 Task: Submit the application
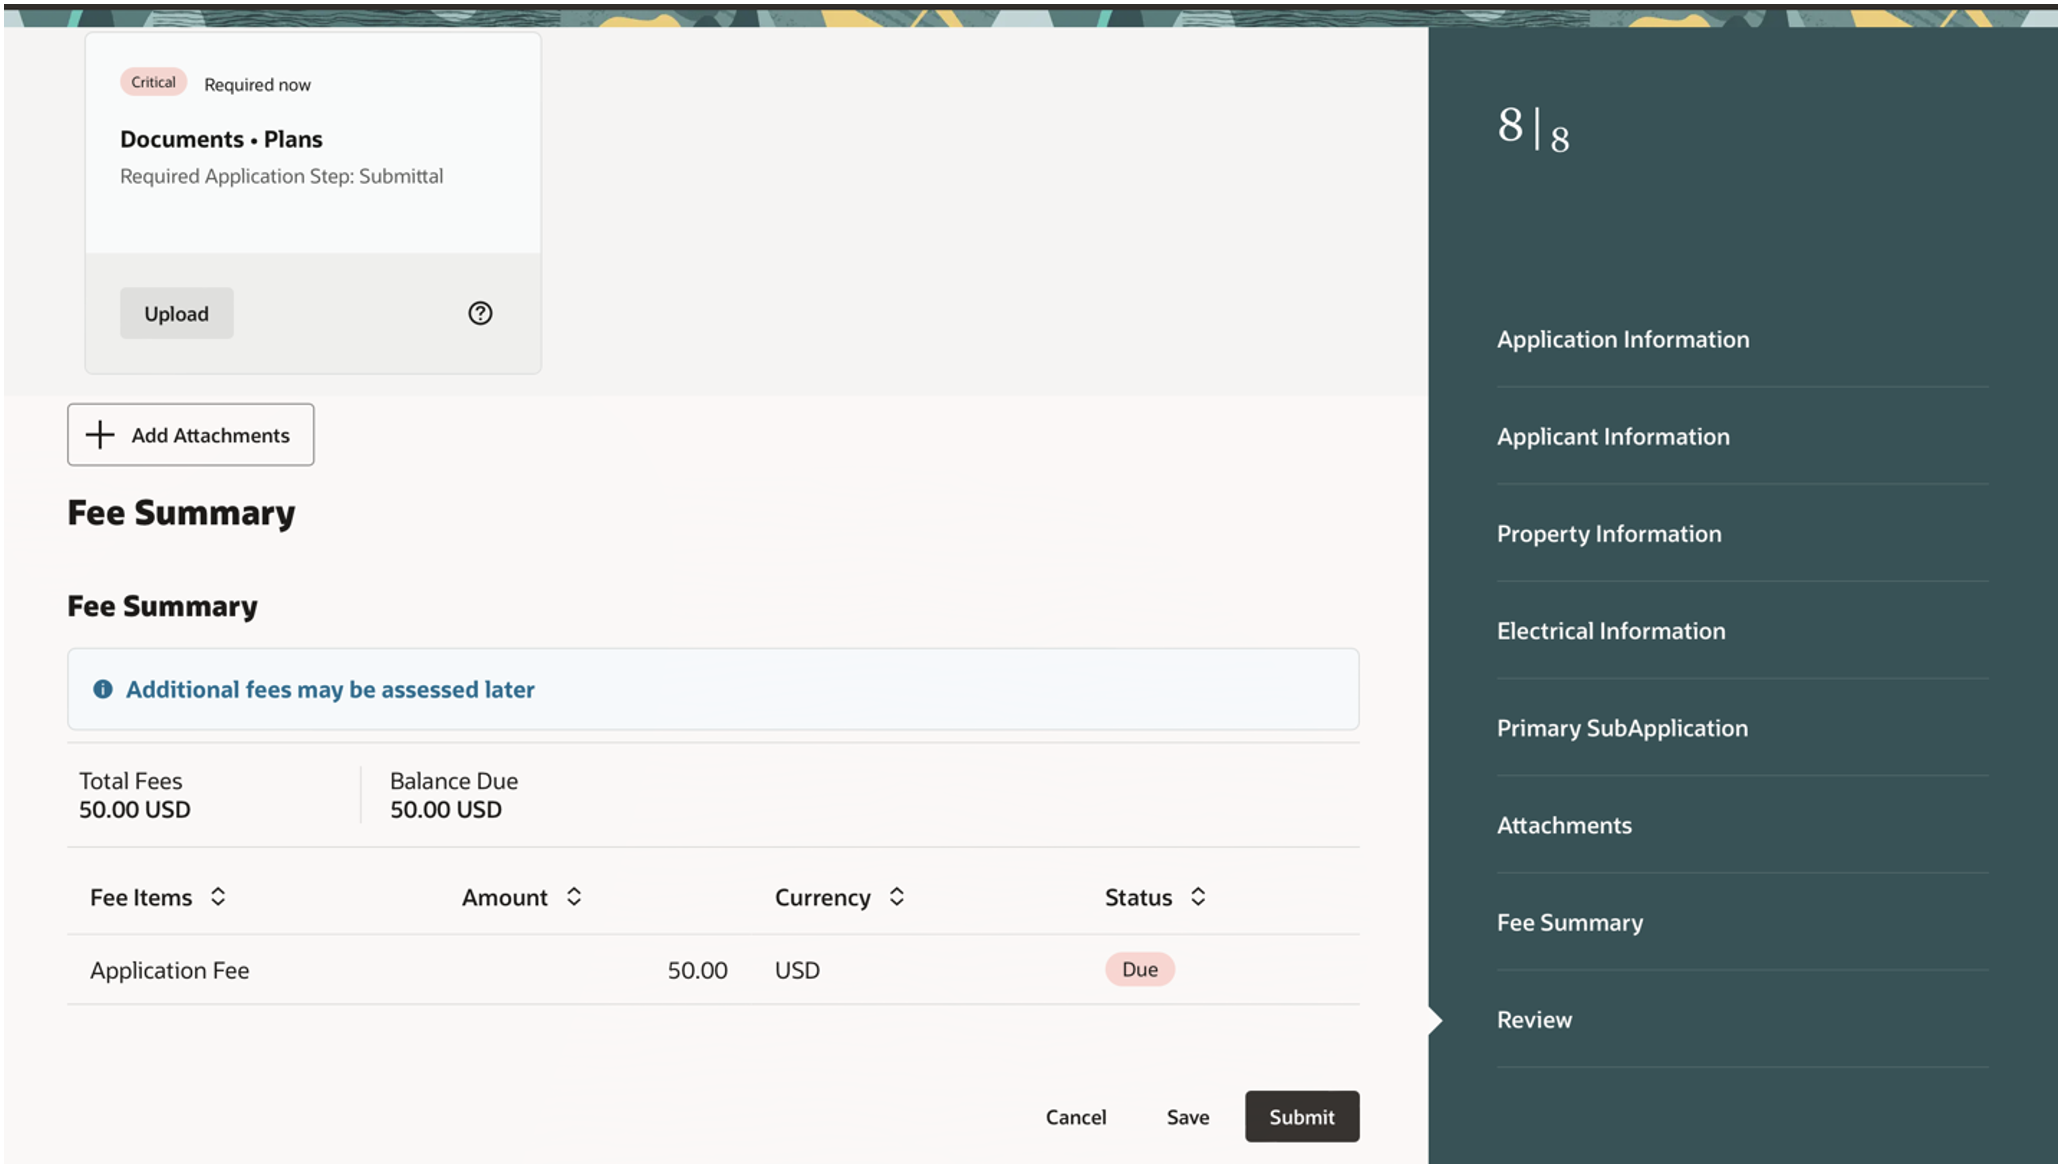[1301, 1116]
